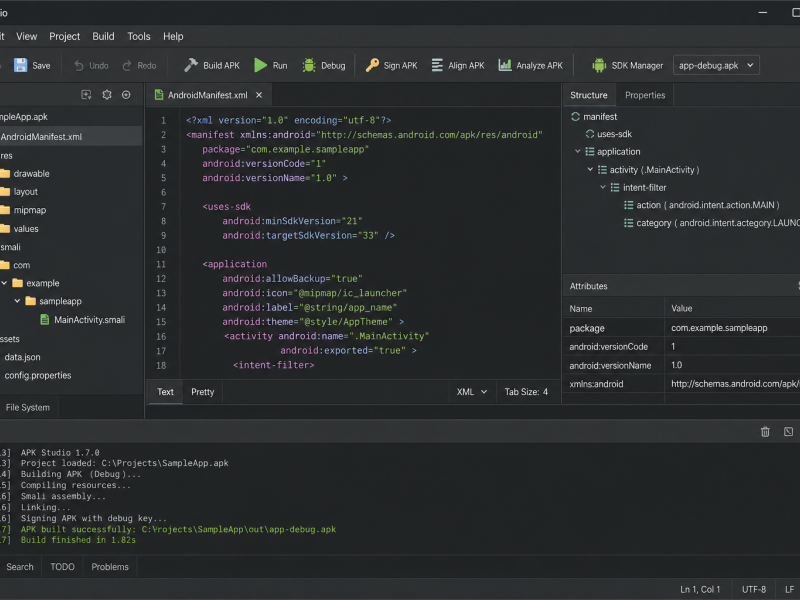This screenshot has height=600, width=800.
Task: Select the layout folder
Action: tap(26, 192)
